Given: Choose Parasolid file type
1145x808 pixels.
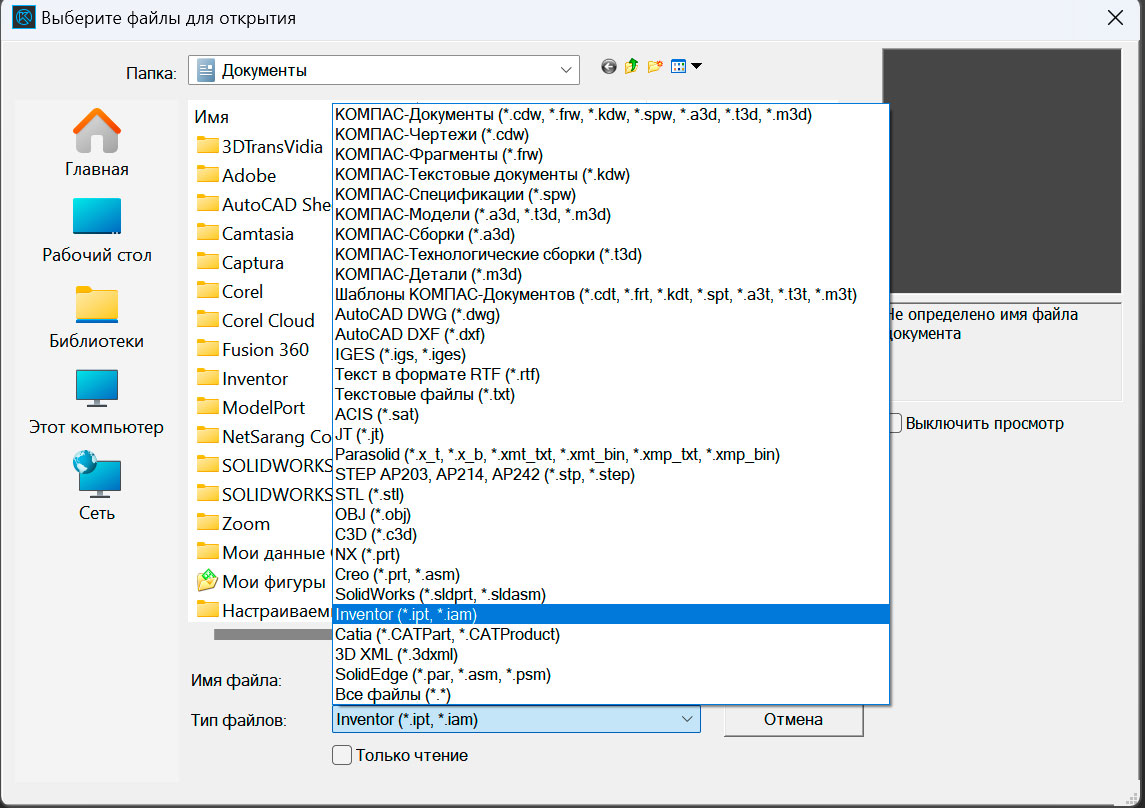Looking at the screenshot, I should click(x=610, y=455).
